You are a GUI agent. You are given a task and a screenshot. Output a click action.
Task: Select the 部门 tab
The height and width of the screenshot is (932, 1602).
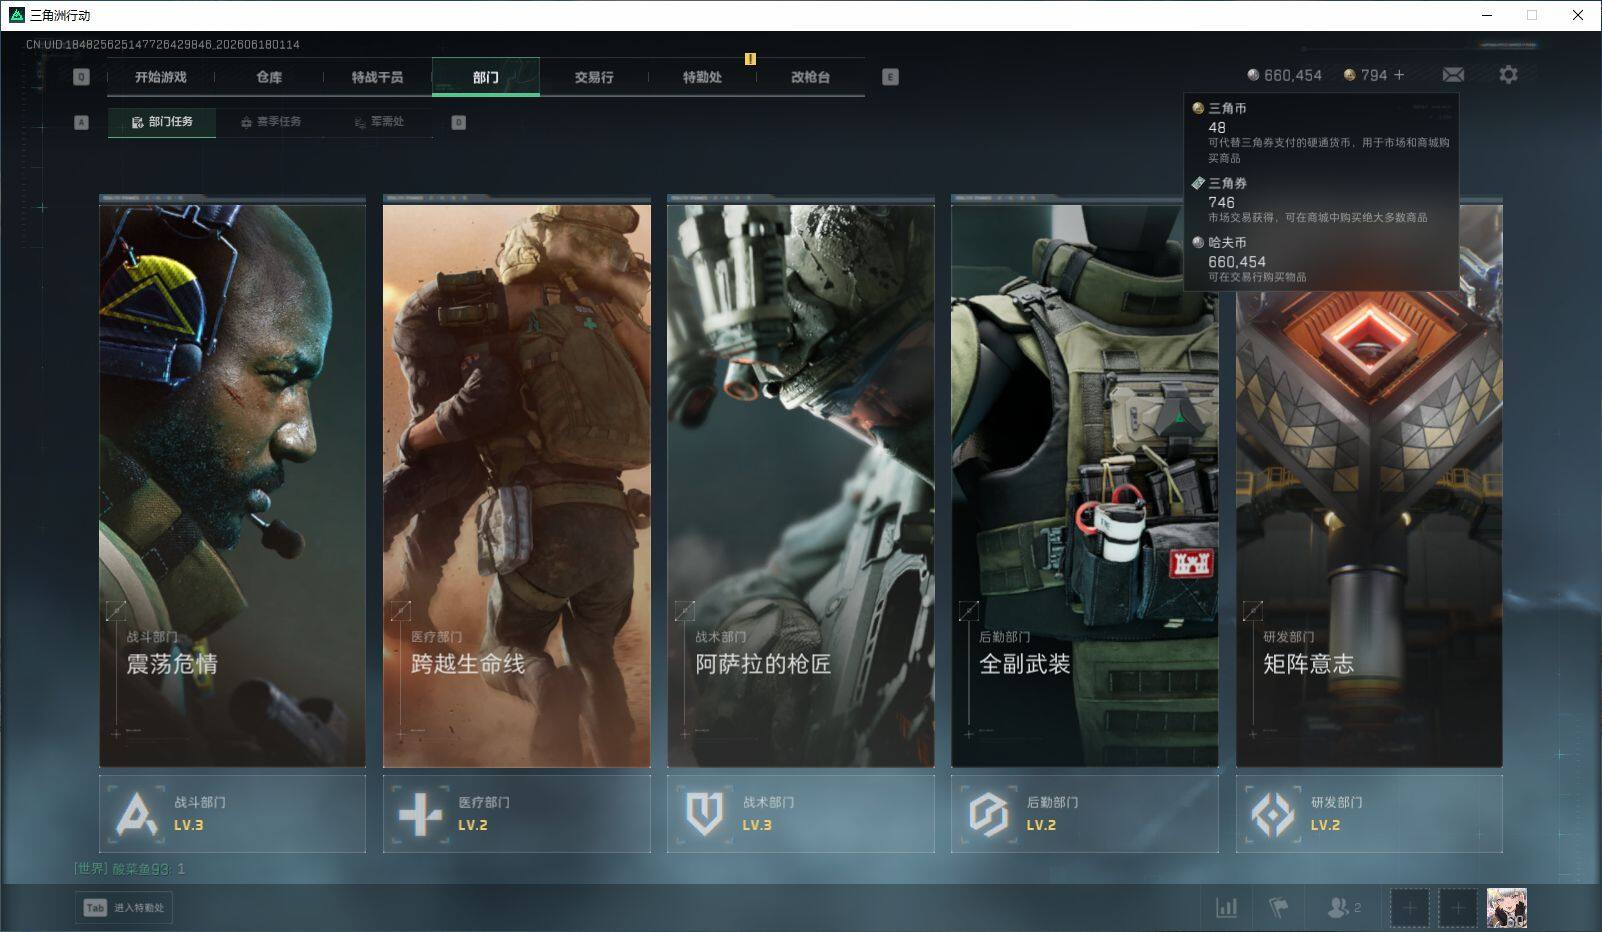tap(486, 77)
